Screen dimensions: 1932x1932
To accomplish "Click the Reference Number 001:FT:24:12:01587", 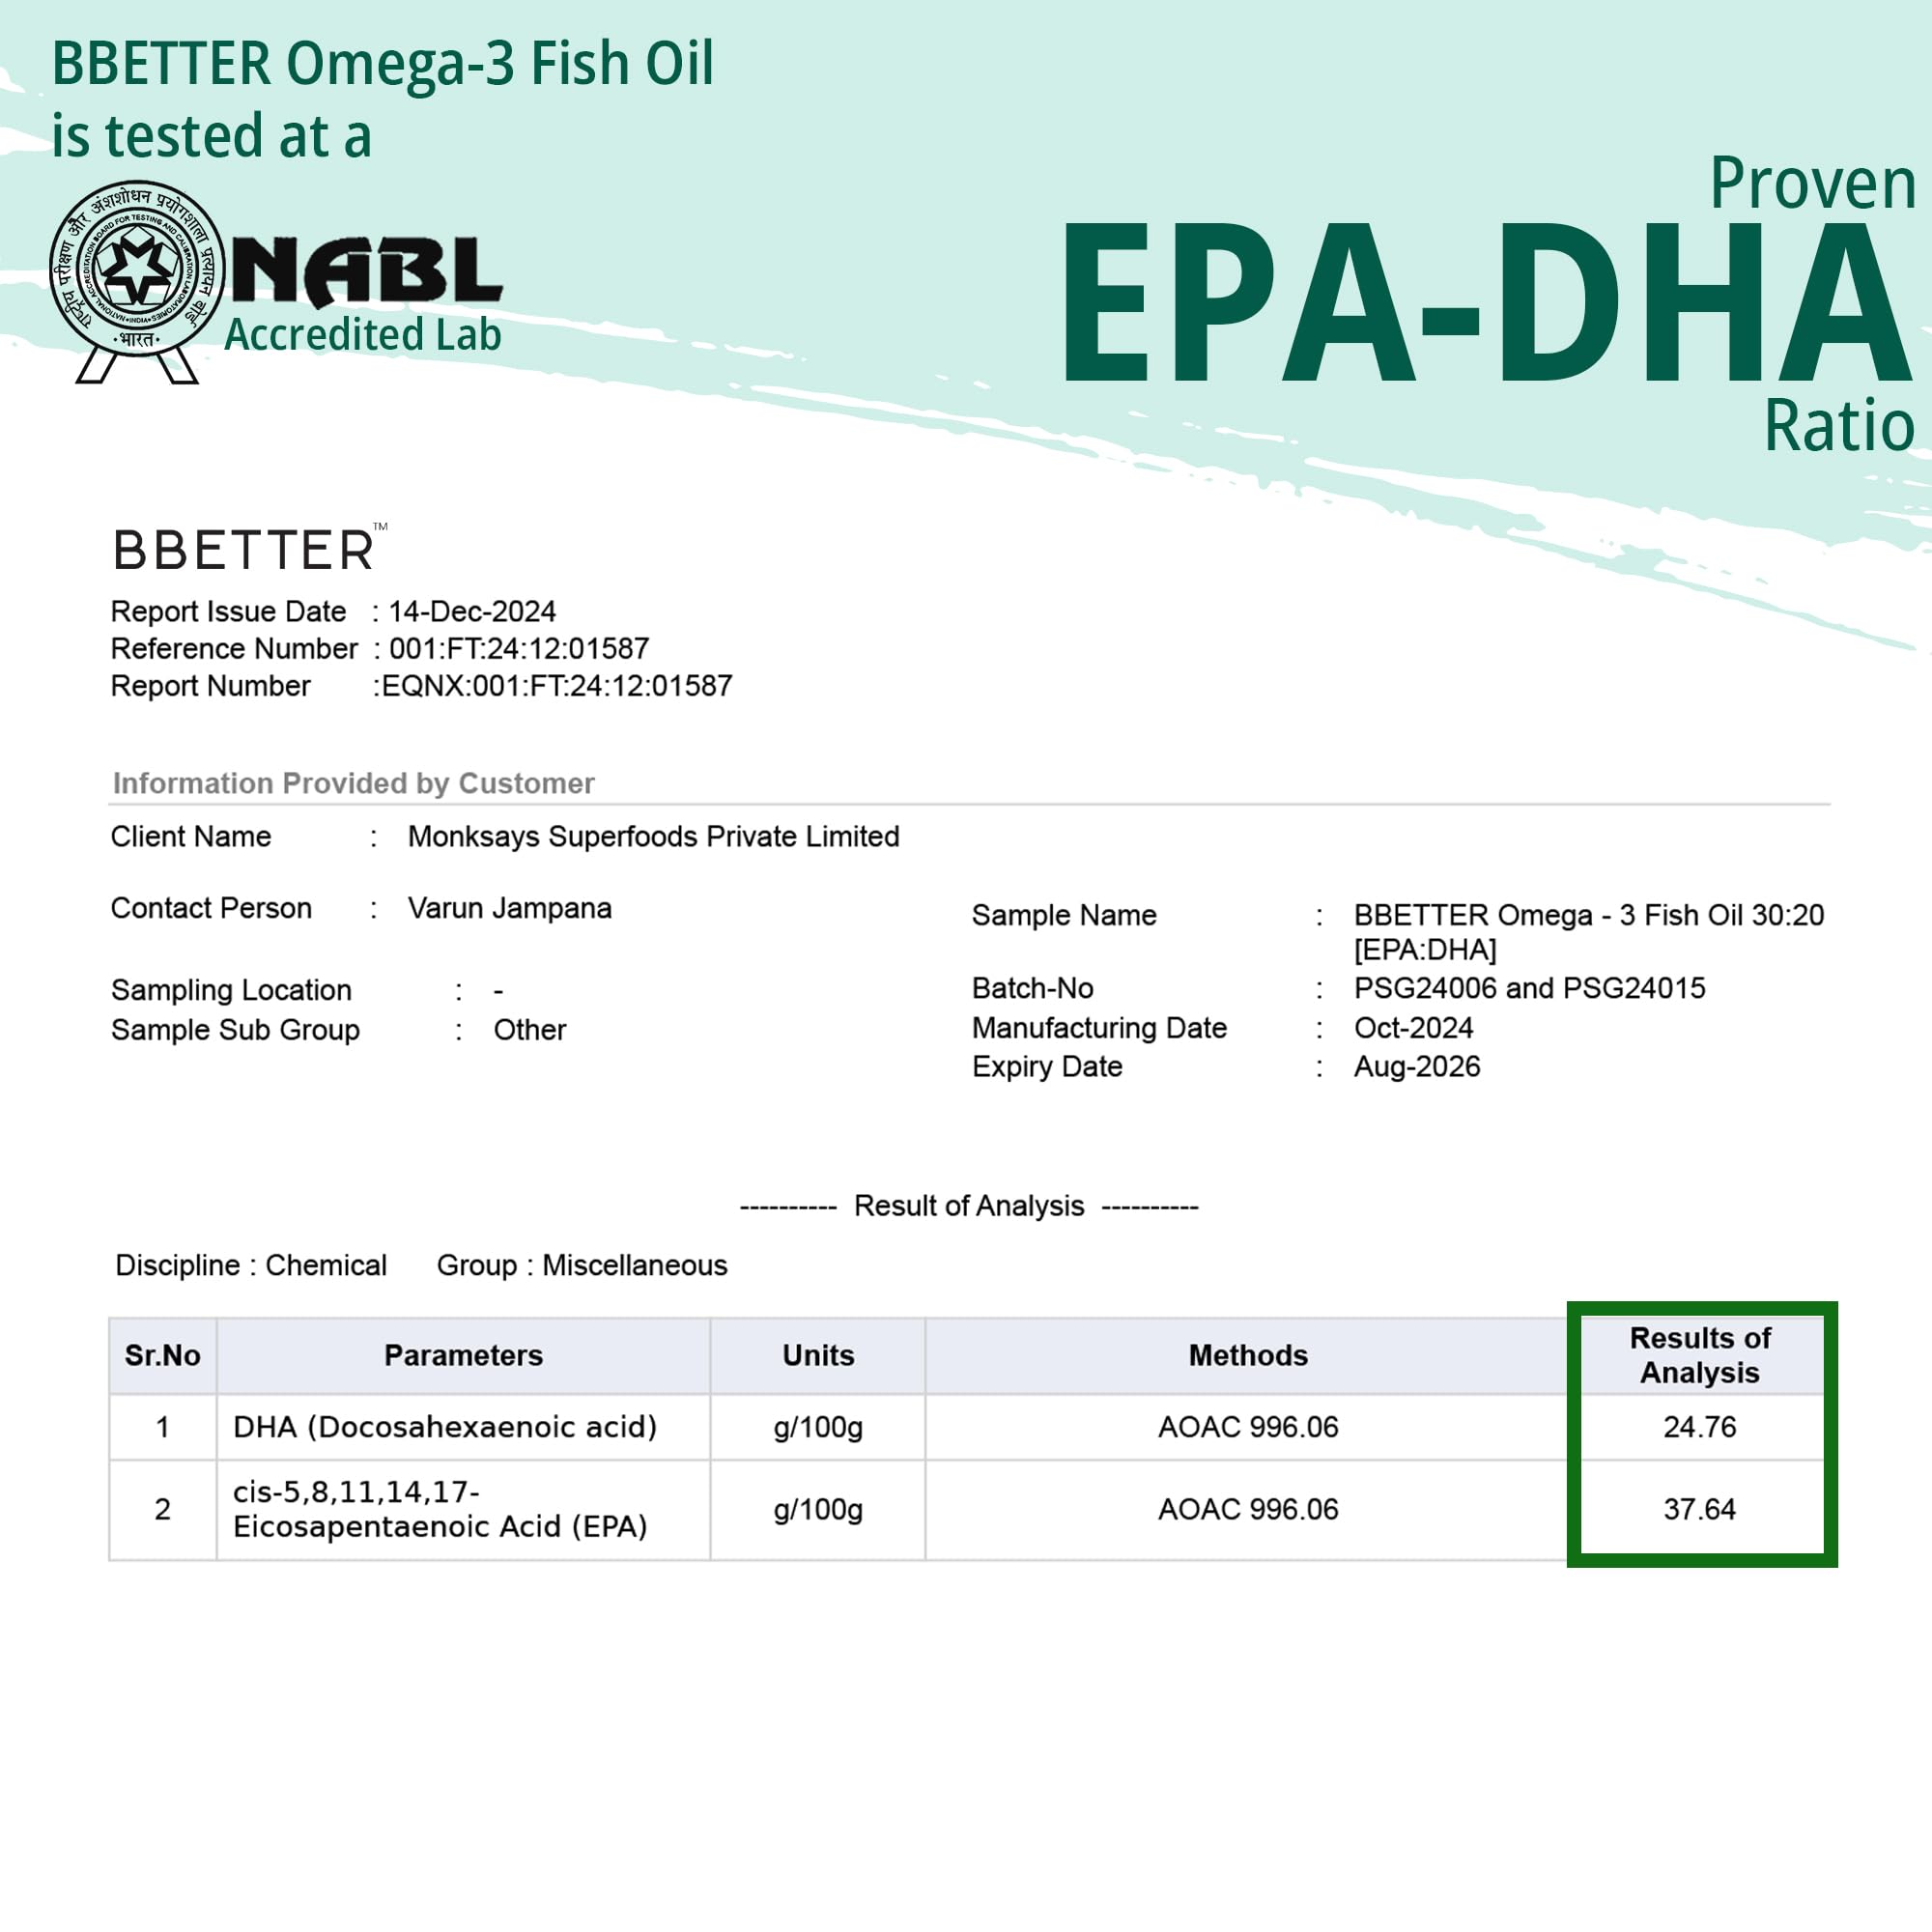I will [x=518, y=648].
